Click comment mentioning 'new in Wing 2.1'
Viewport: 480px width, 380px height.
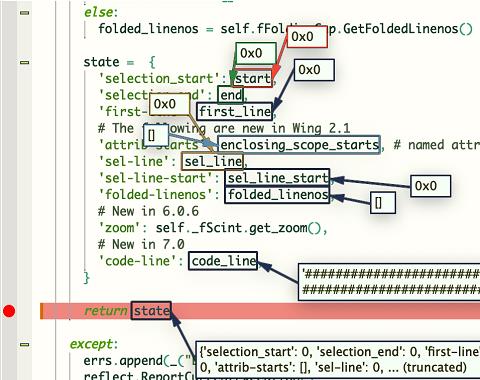224,128
